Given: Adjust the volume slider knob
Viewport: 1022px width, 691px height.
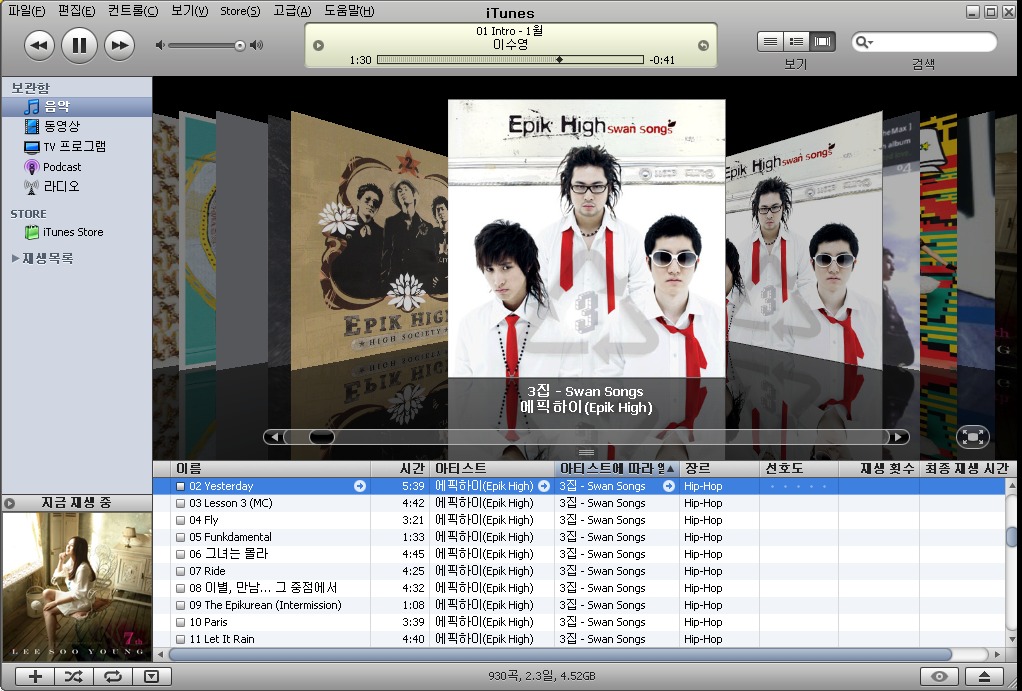Looking at the screenshot, I should [240, 46].
